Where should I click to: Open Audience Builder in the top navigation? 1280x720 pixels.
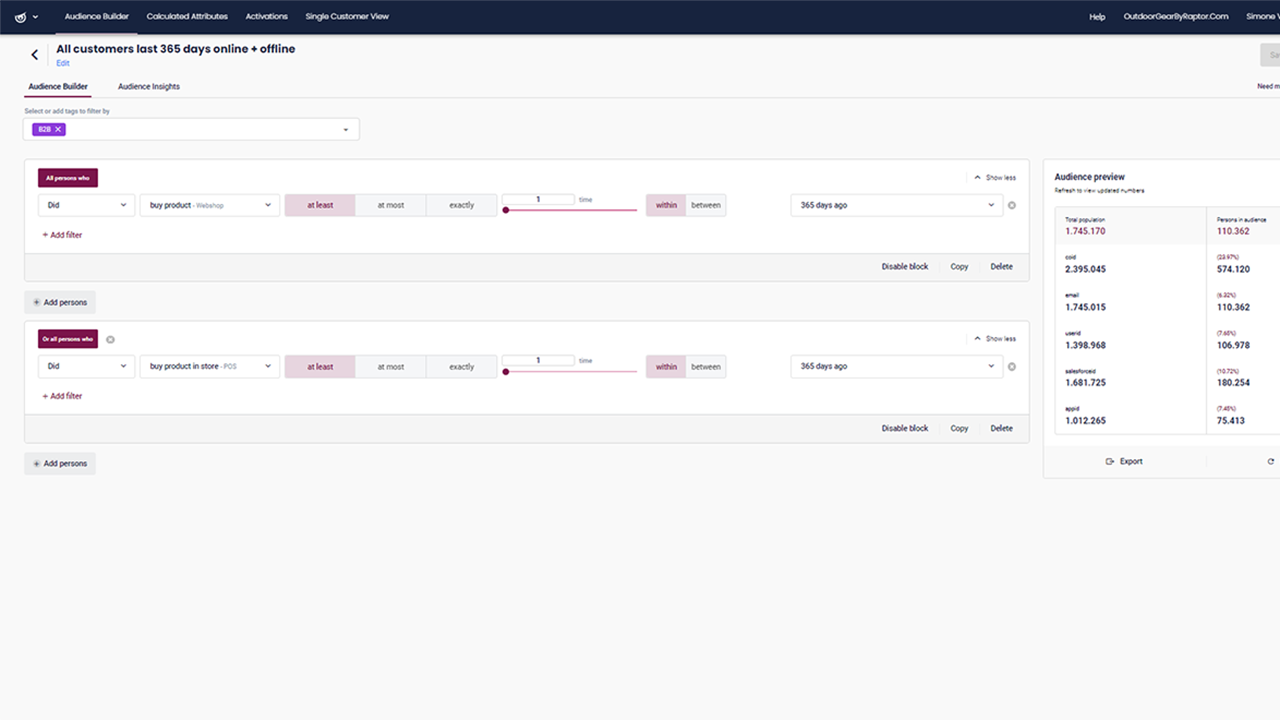click(96, 17)
